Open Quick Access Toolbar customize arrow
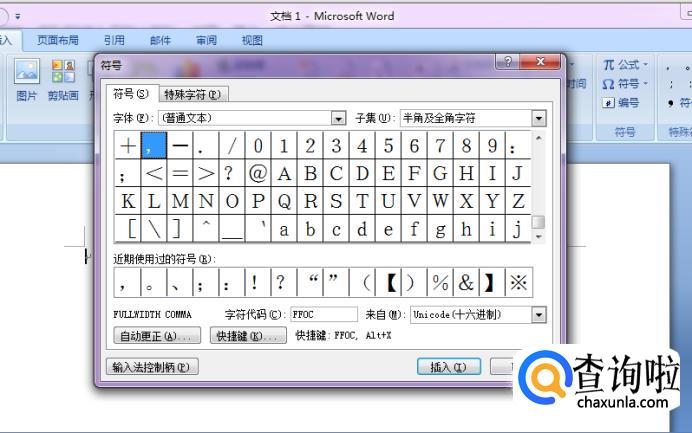The image size is (692, 433). pyautogui.click(x=18, y=16)
